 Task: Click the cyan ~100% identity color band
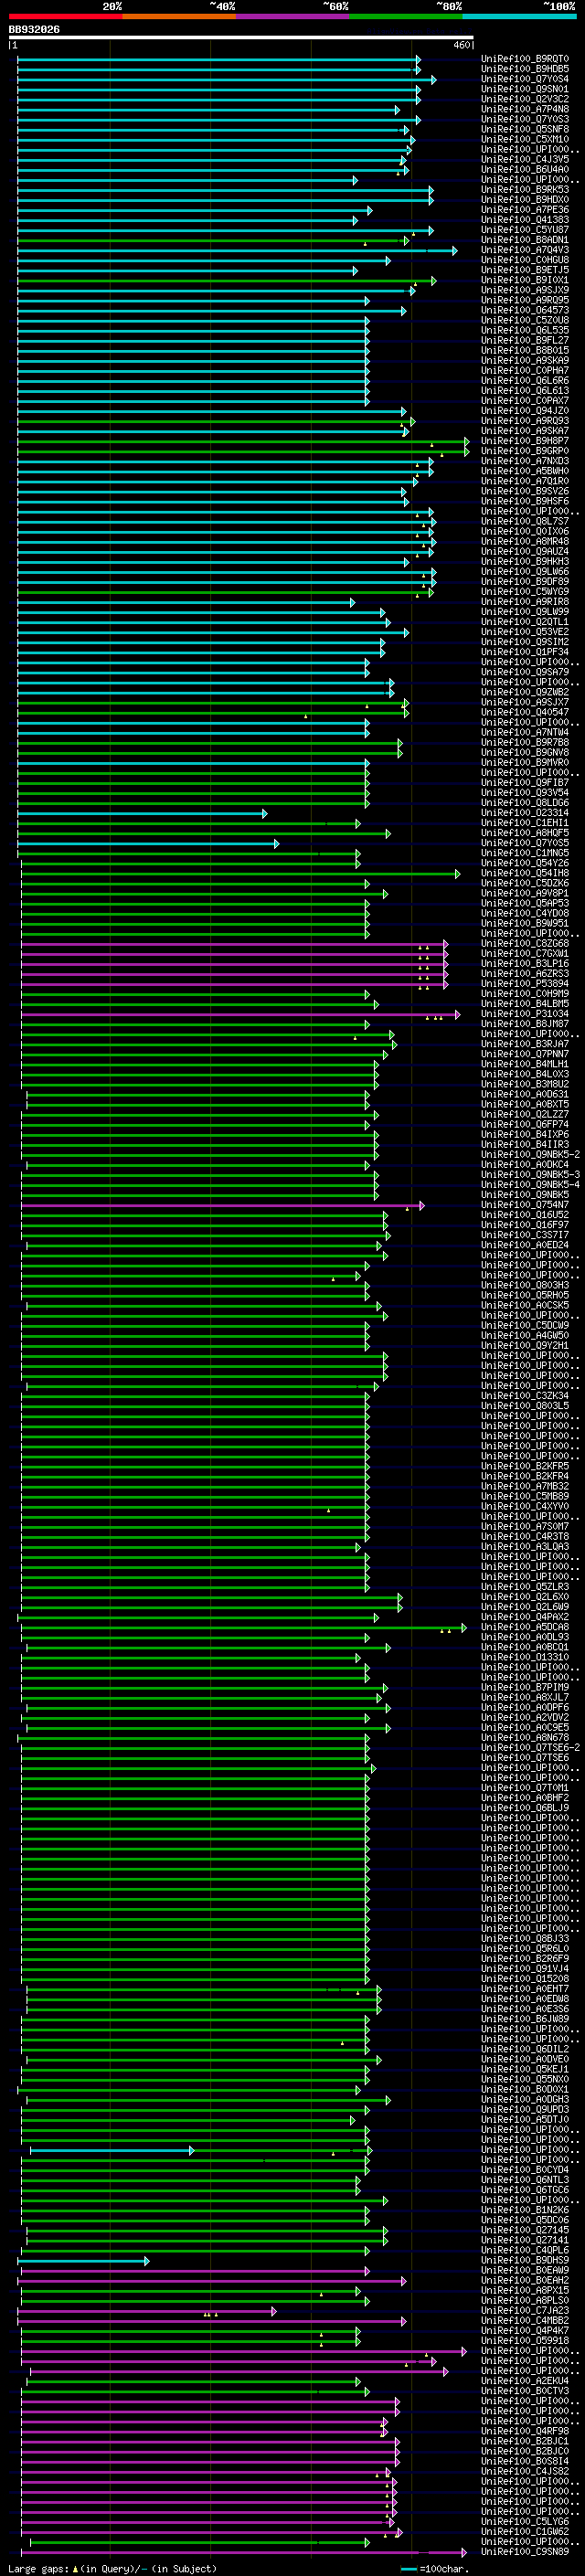(x=519, y=17)
